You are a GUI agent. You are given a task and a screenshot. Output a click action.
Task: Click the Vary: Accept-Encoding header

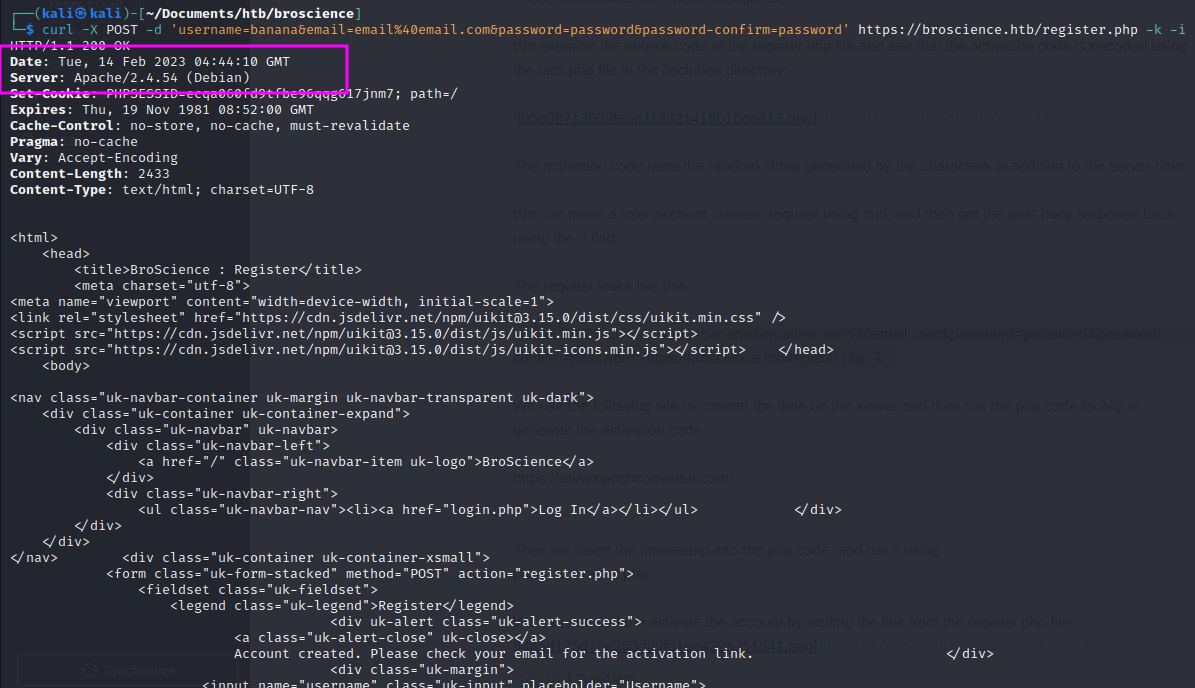point(94,158)
